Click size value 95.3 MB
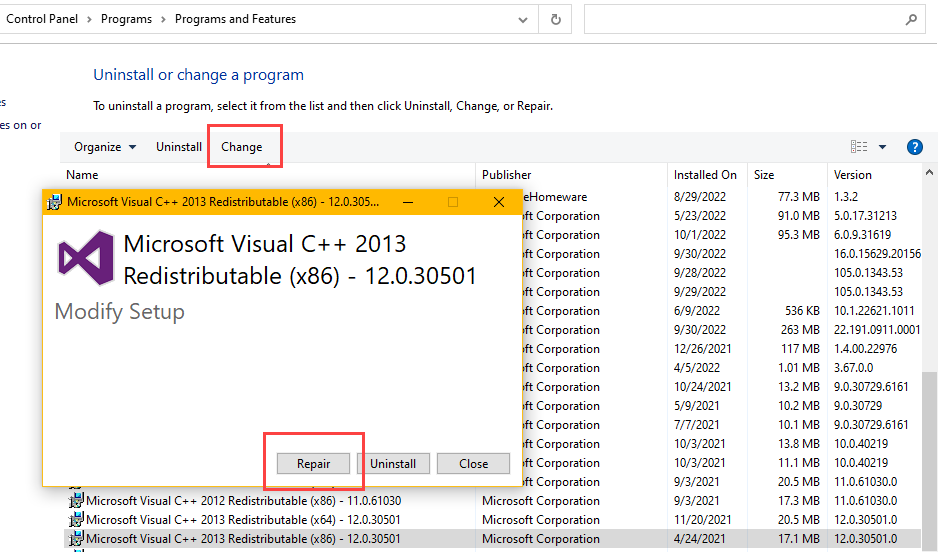Screen dimensions: 938x552 tap(799, 234)
